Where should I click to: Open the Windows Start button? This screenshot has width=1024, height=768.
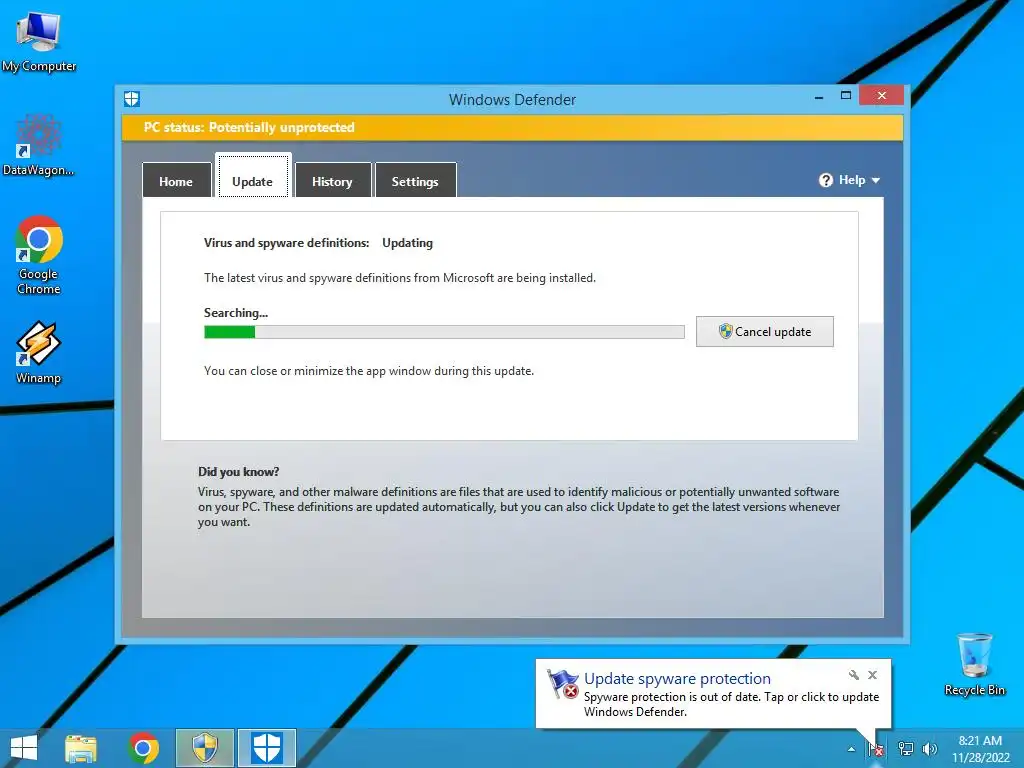[x=24, y=748]
